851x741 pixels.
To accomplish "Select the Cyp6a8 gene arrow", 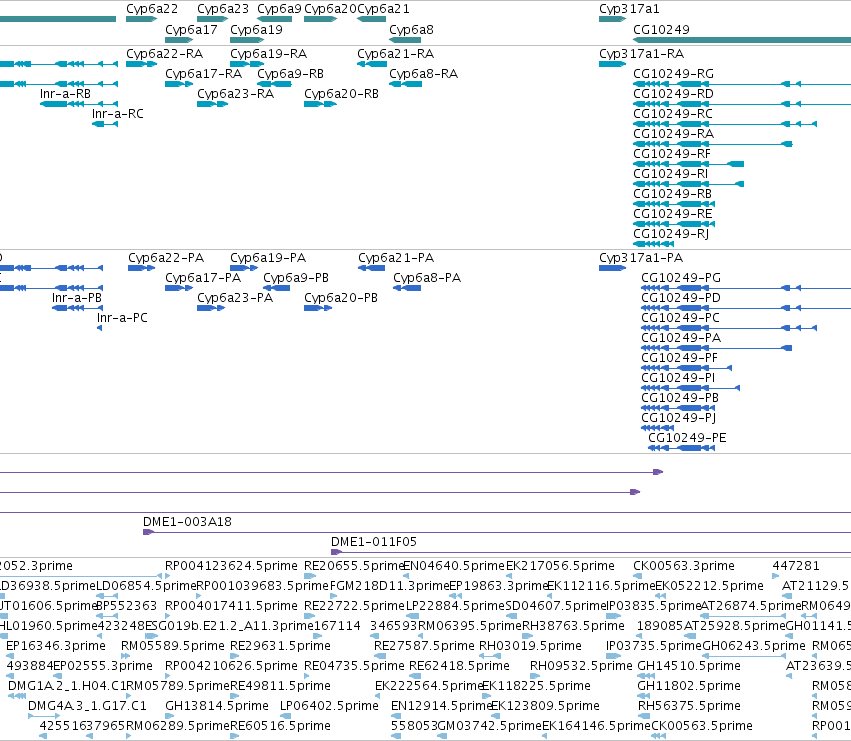I will (405, 40).
